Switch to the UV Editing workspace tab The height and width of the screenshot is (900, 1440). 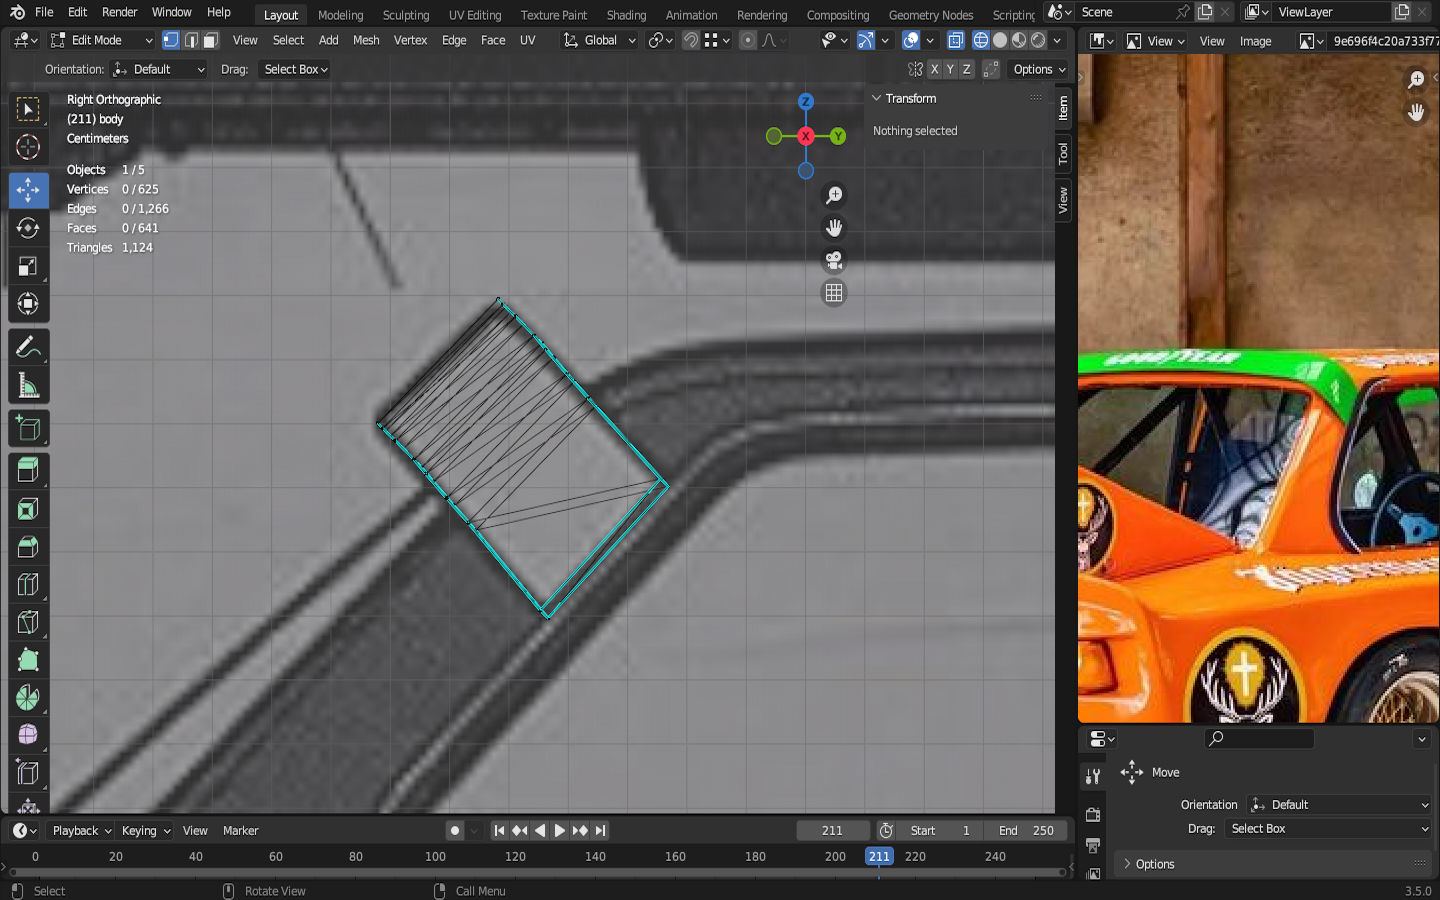click(475, 15)
